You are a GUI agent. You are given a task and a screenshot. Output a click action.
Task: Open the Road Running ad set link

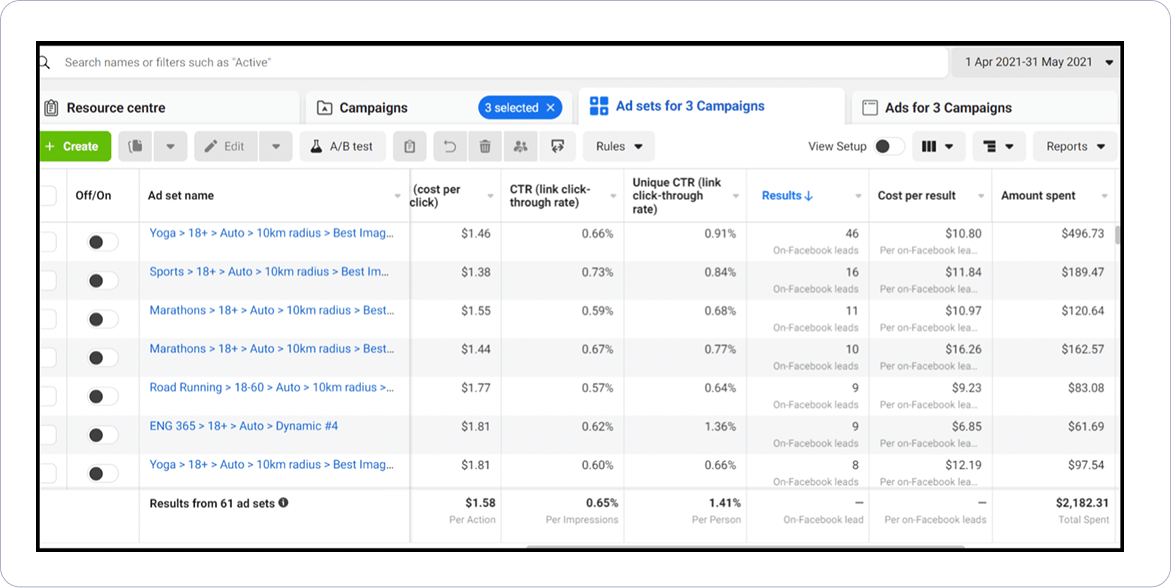pyautogui.click(x=271, y=387)
